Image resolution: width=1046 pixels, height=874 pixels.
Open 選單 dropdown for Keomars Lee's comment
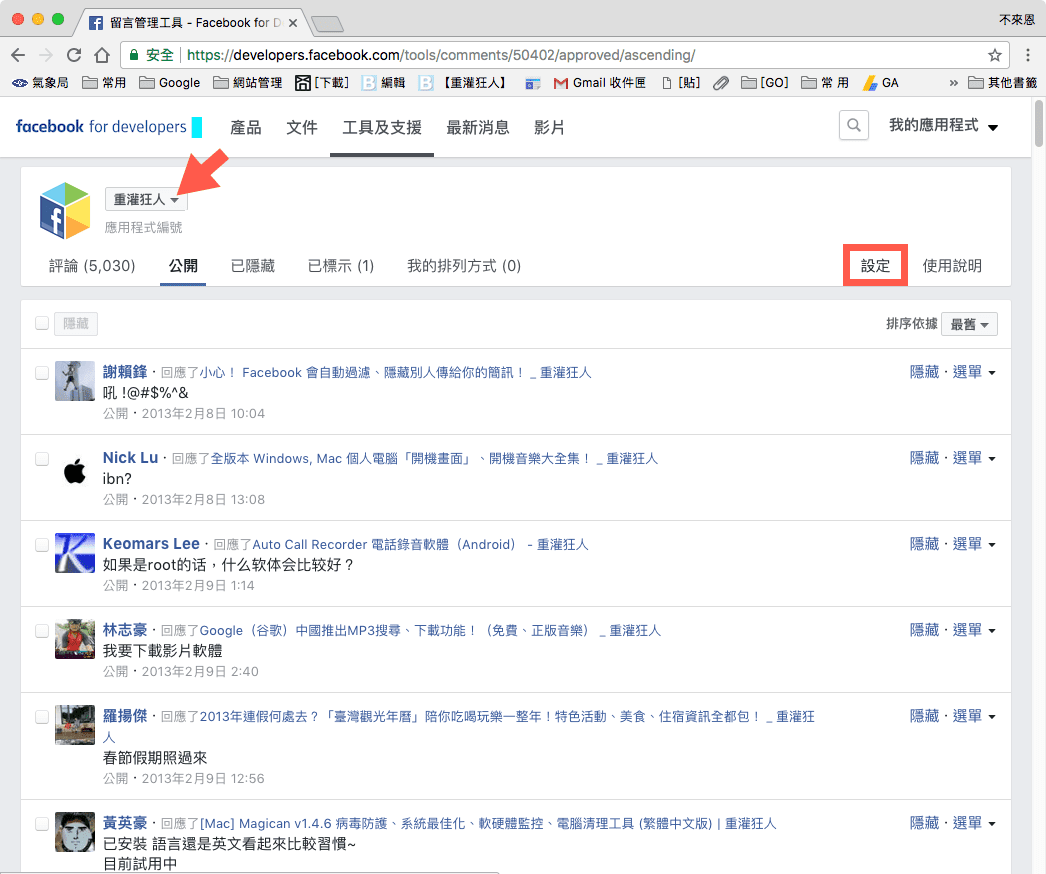coord(974,544)
